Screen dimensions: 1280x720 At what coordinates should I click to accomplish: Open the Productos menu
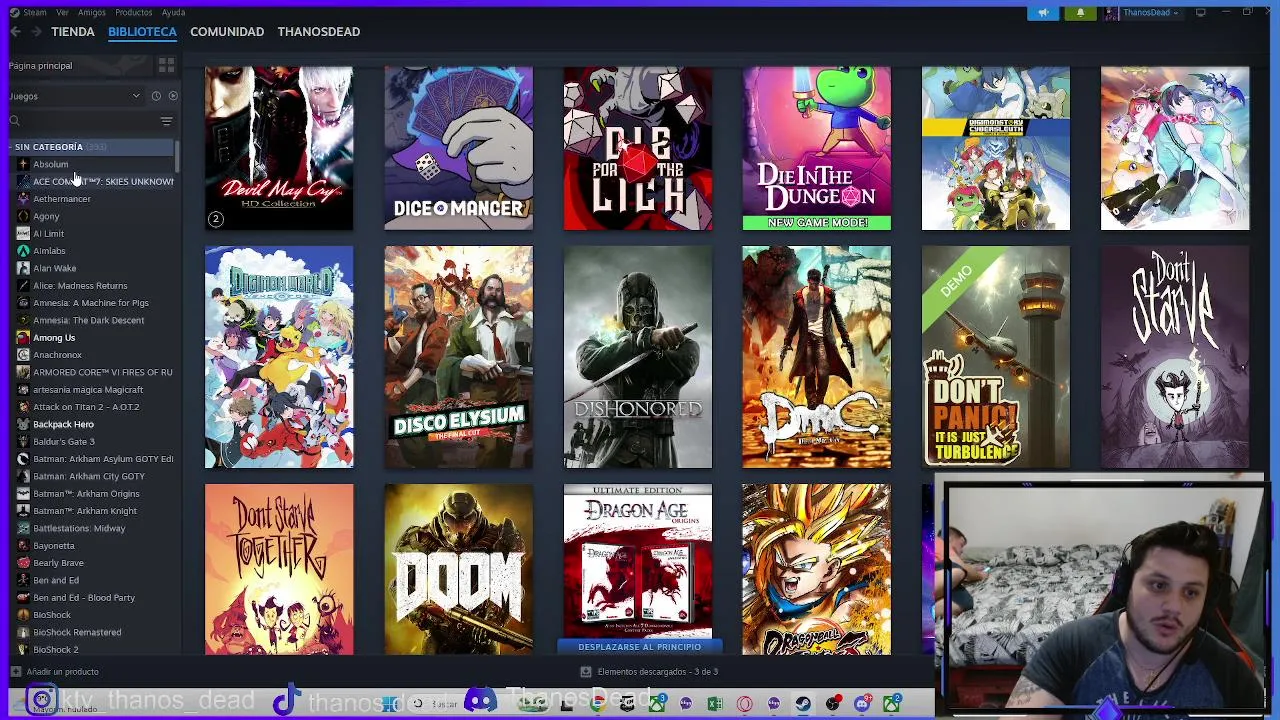coord(133,12)
